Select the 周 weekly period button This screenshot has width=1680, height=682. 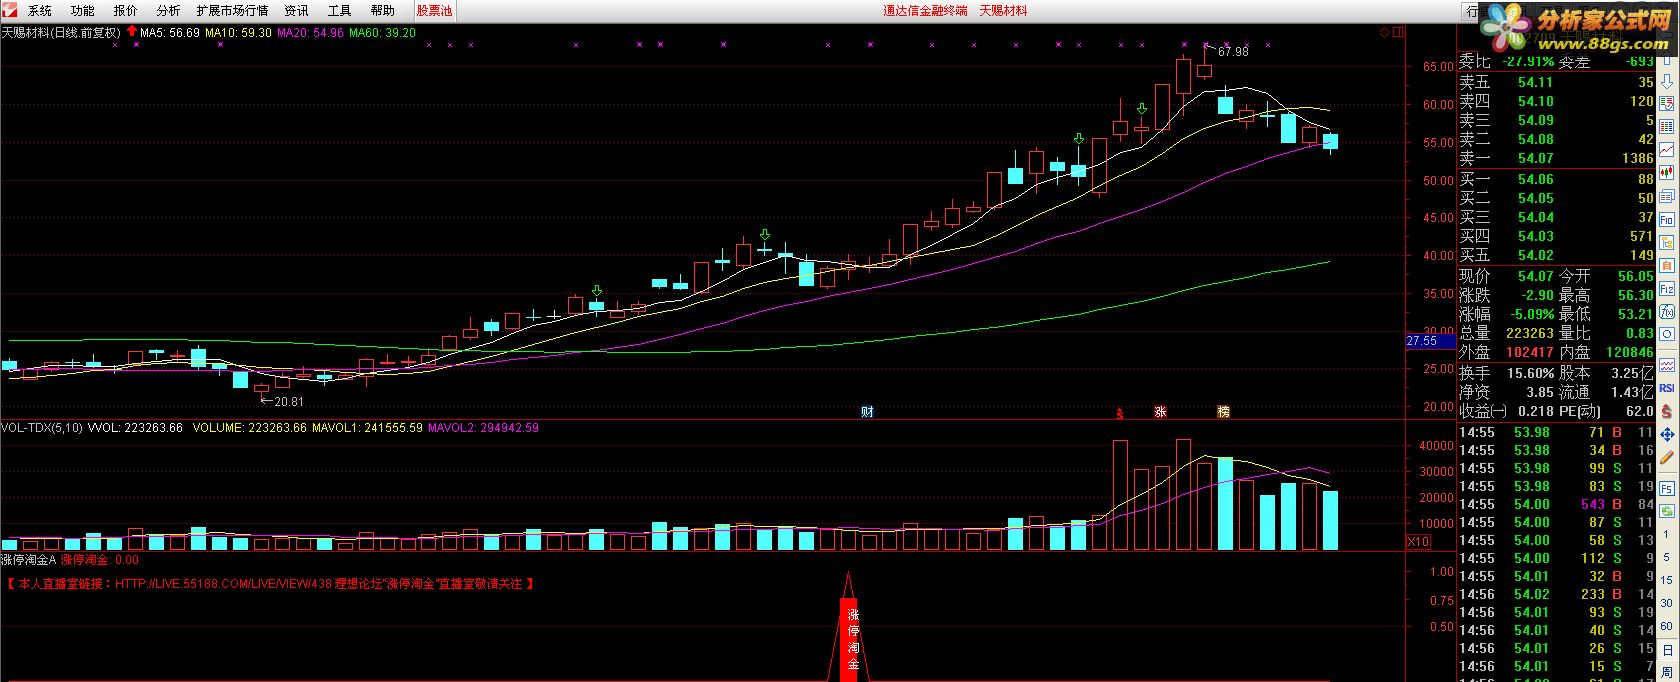(1667, 671)
